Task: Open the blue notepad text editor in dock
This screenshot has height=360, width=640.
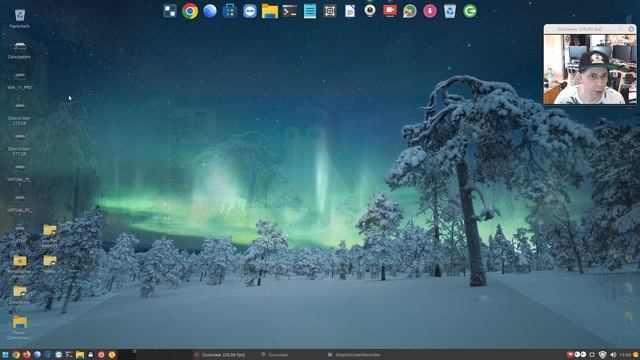Action: [310, 11]
